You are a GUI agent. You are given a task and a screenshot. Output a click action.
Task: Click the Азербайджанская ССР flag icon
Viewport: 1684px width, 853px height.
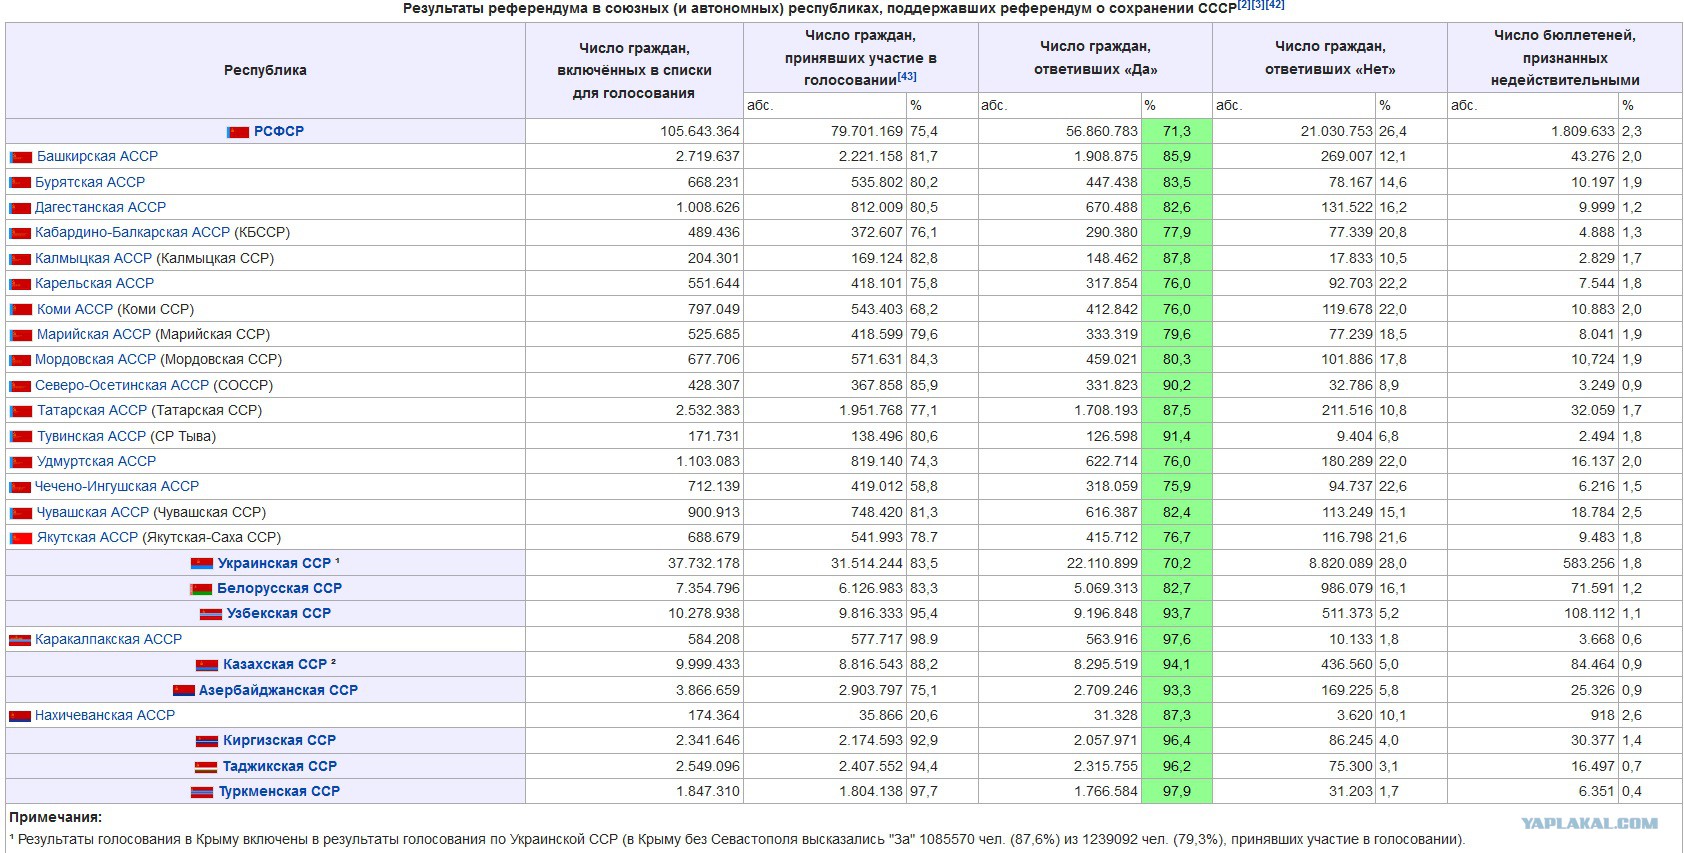point(183,691)
